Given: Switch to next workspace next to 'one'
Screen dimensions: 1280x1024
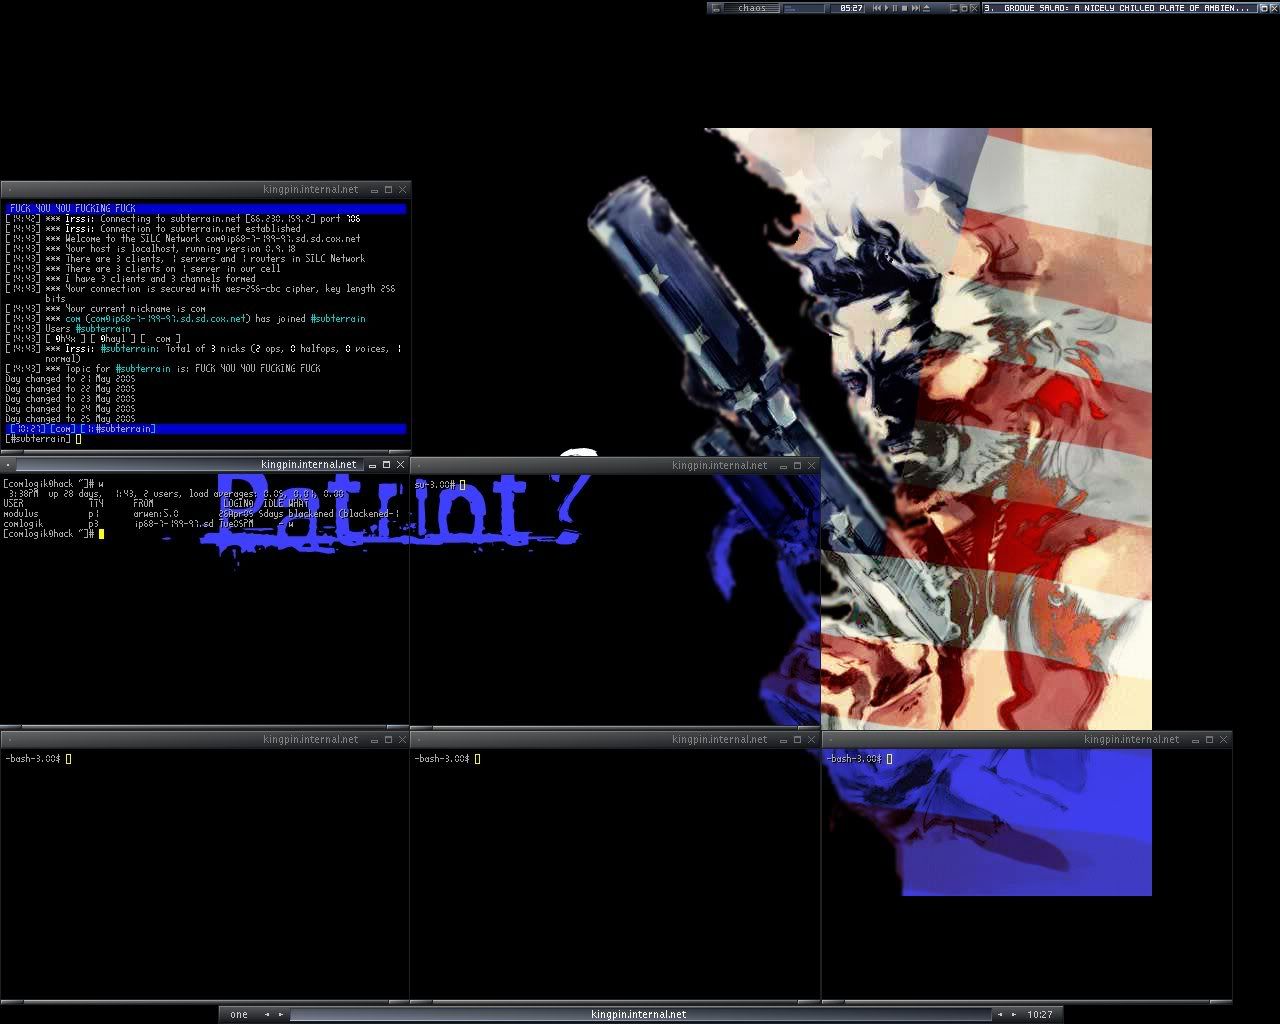Looking at the screenshot, I should tap(281, 1014).
